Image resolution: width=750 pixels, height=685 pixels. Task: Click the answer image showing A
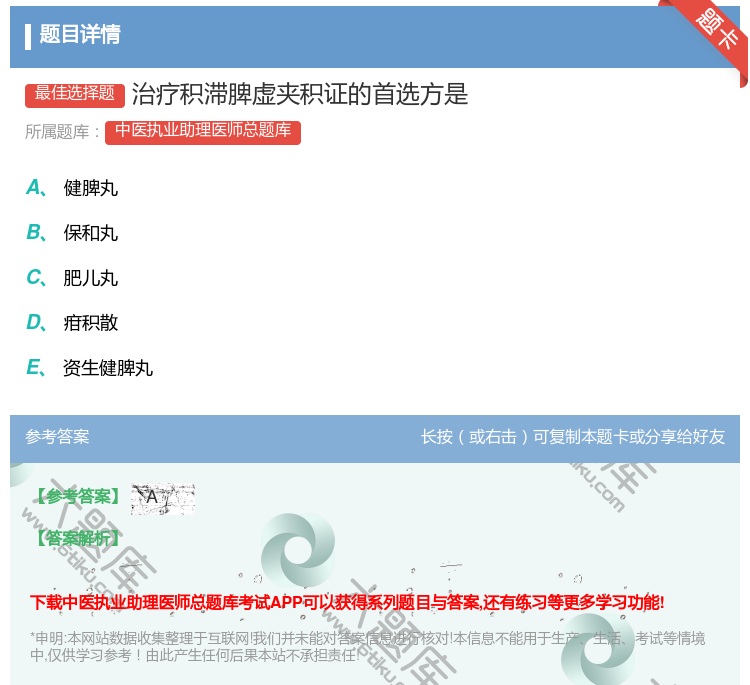[163, 498]
